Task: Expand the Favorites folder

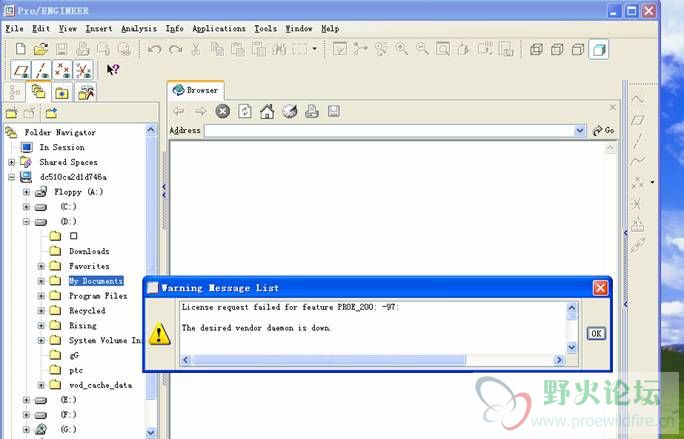Action: [41, 266]
